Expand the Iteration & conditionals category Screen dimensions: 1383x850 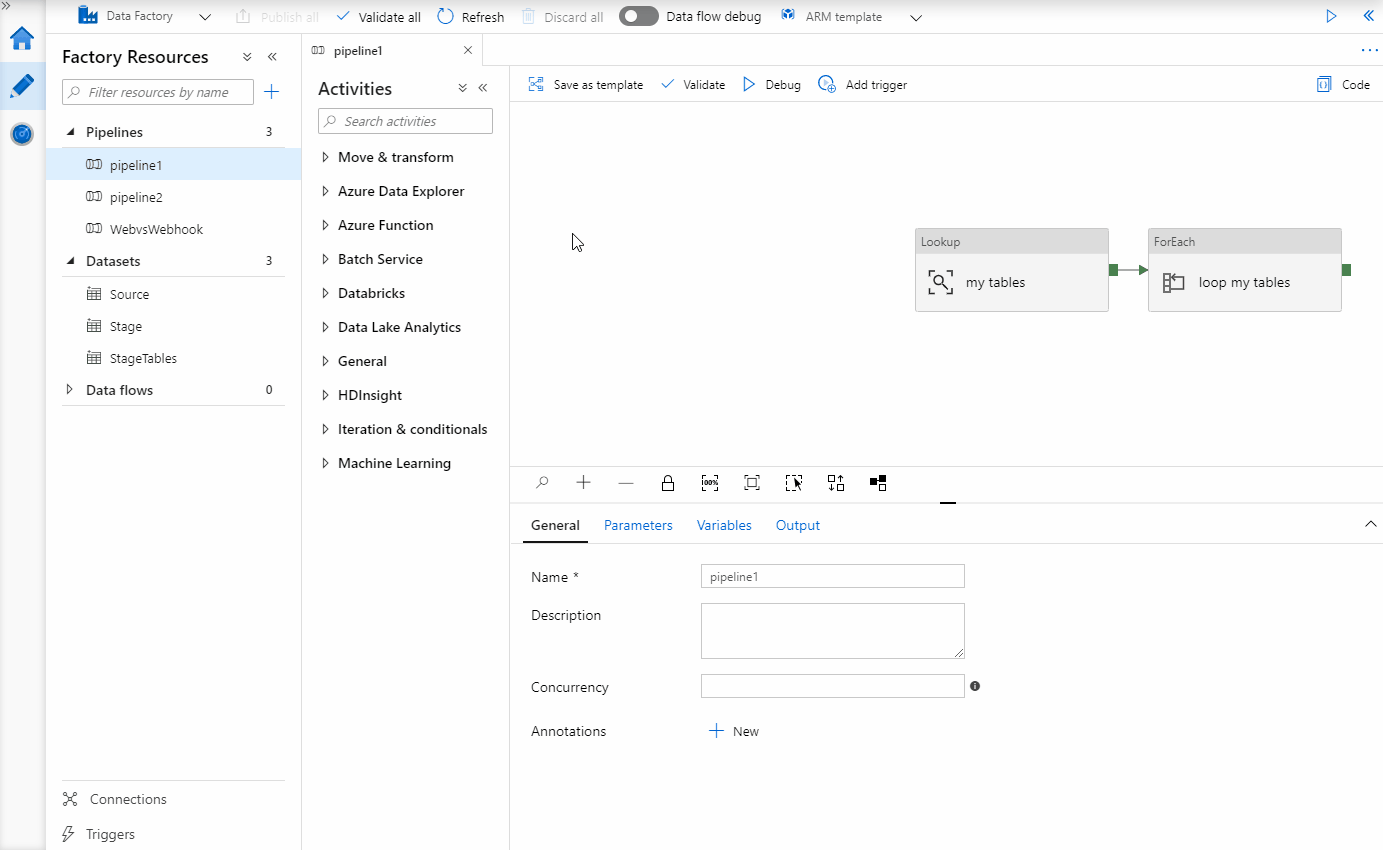324,428
